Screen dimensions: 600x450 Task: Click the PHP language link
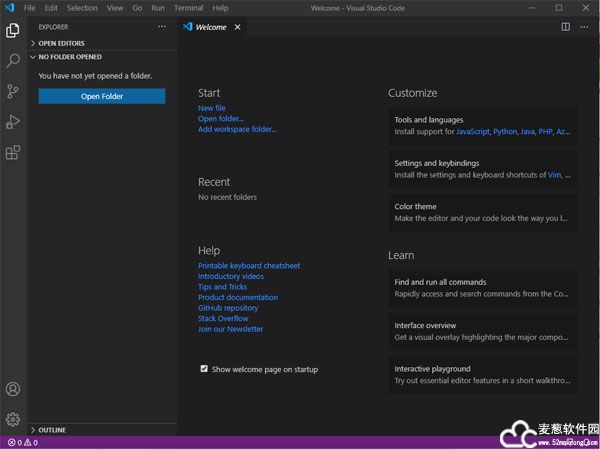tap(545, 132)
